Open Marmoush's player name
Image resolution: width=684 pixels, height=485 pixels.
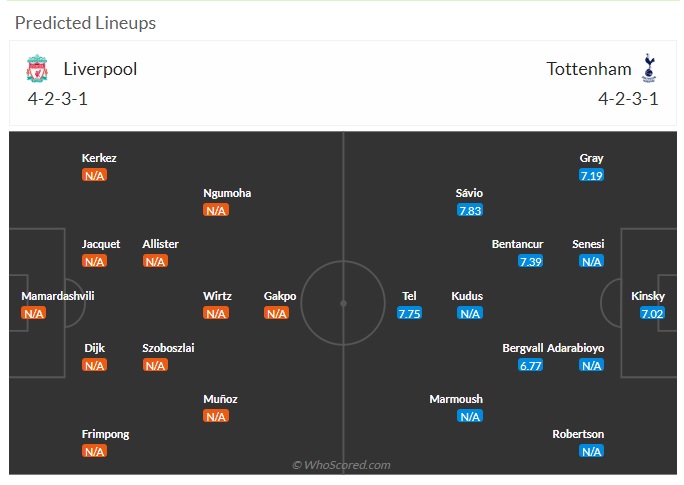[456, 399]
